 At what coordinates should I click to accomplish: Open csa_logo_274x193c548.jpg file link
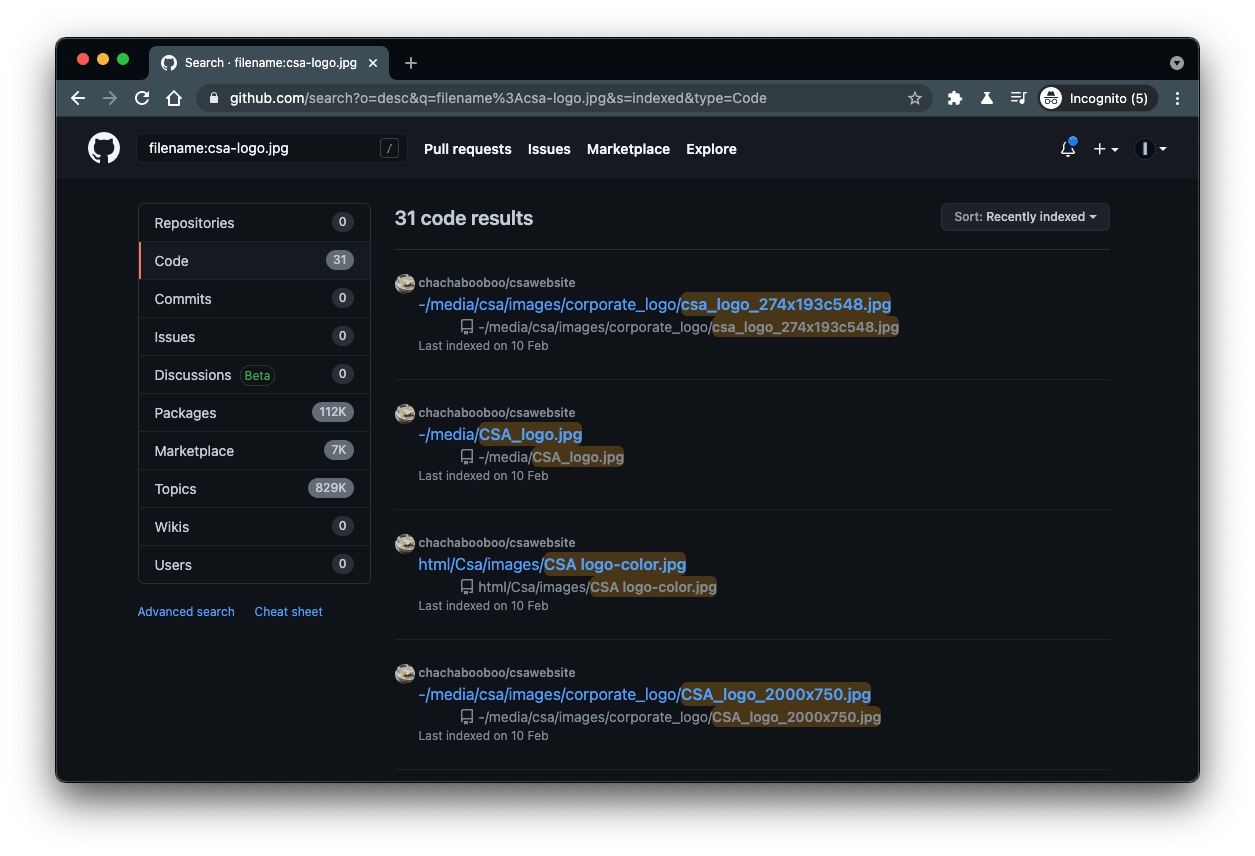click(x=655, y=304)
